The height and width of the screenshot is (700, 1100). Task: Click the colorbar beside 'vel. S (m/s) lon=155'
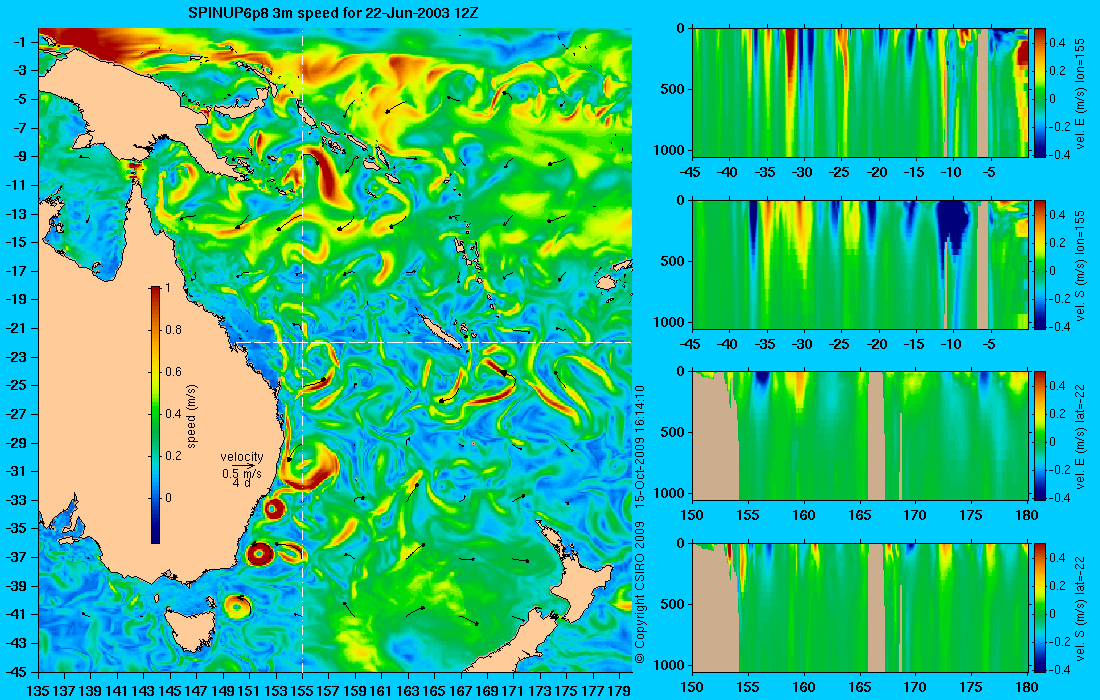[x=1040, y=264]
